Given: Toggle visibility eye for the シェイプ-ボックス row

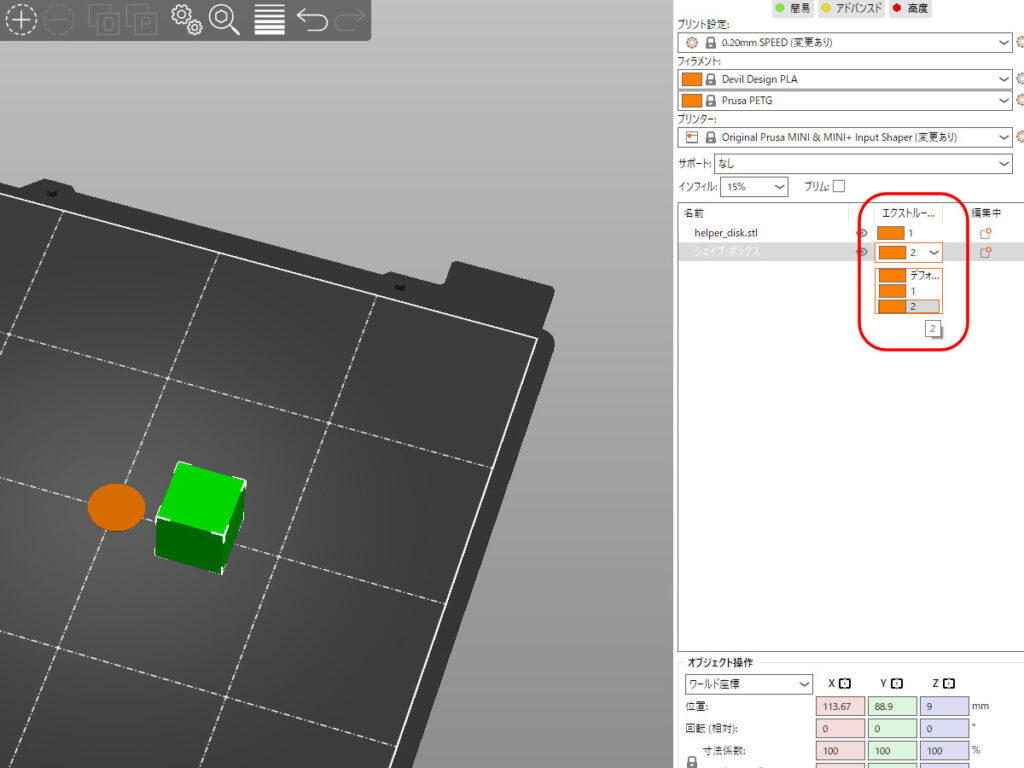Looking at the screenshot, I should point(861,252).
